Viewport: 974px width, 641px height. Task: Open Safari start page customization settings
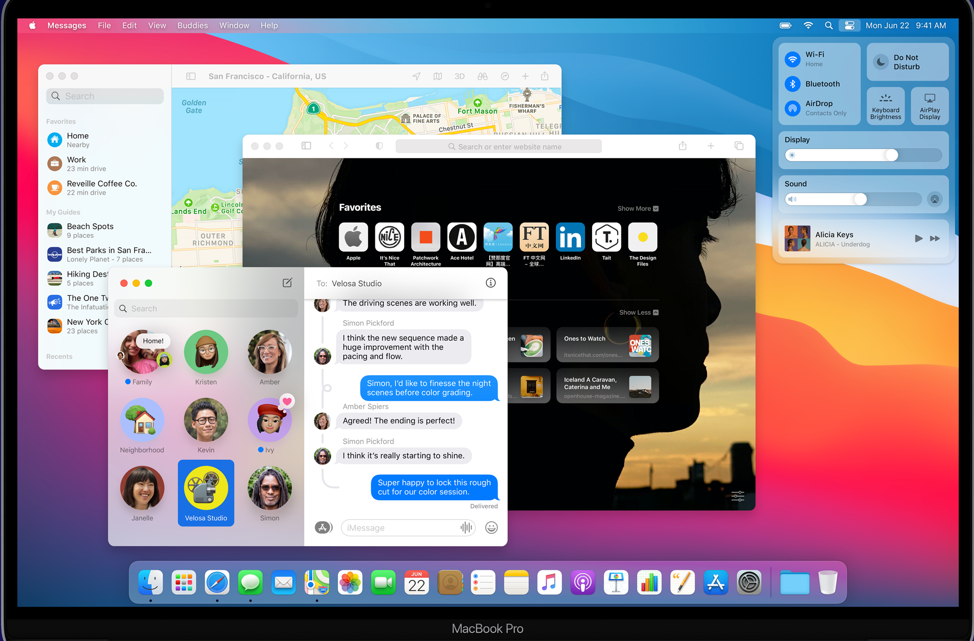coord(737,496)
